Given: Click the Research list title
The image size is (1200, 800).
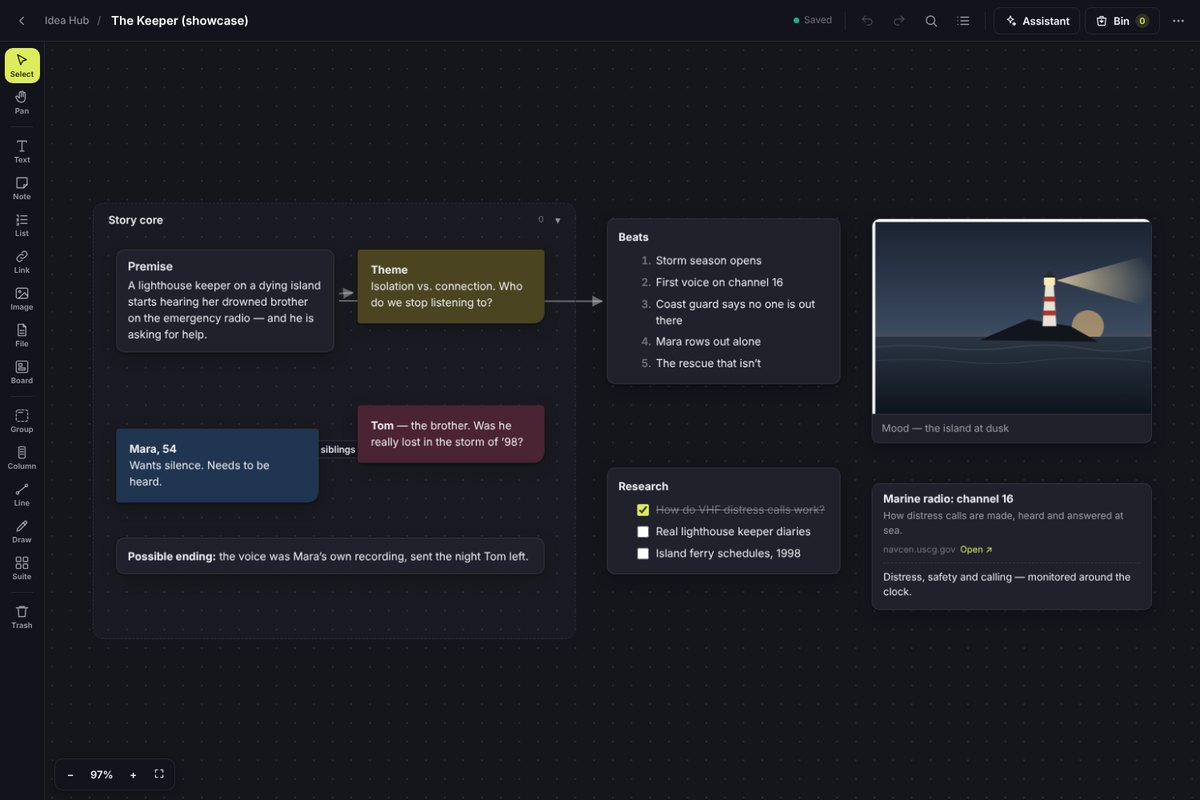Looking at the screenshot, I should (643, 486).
